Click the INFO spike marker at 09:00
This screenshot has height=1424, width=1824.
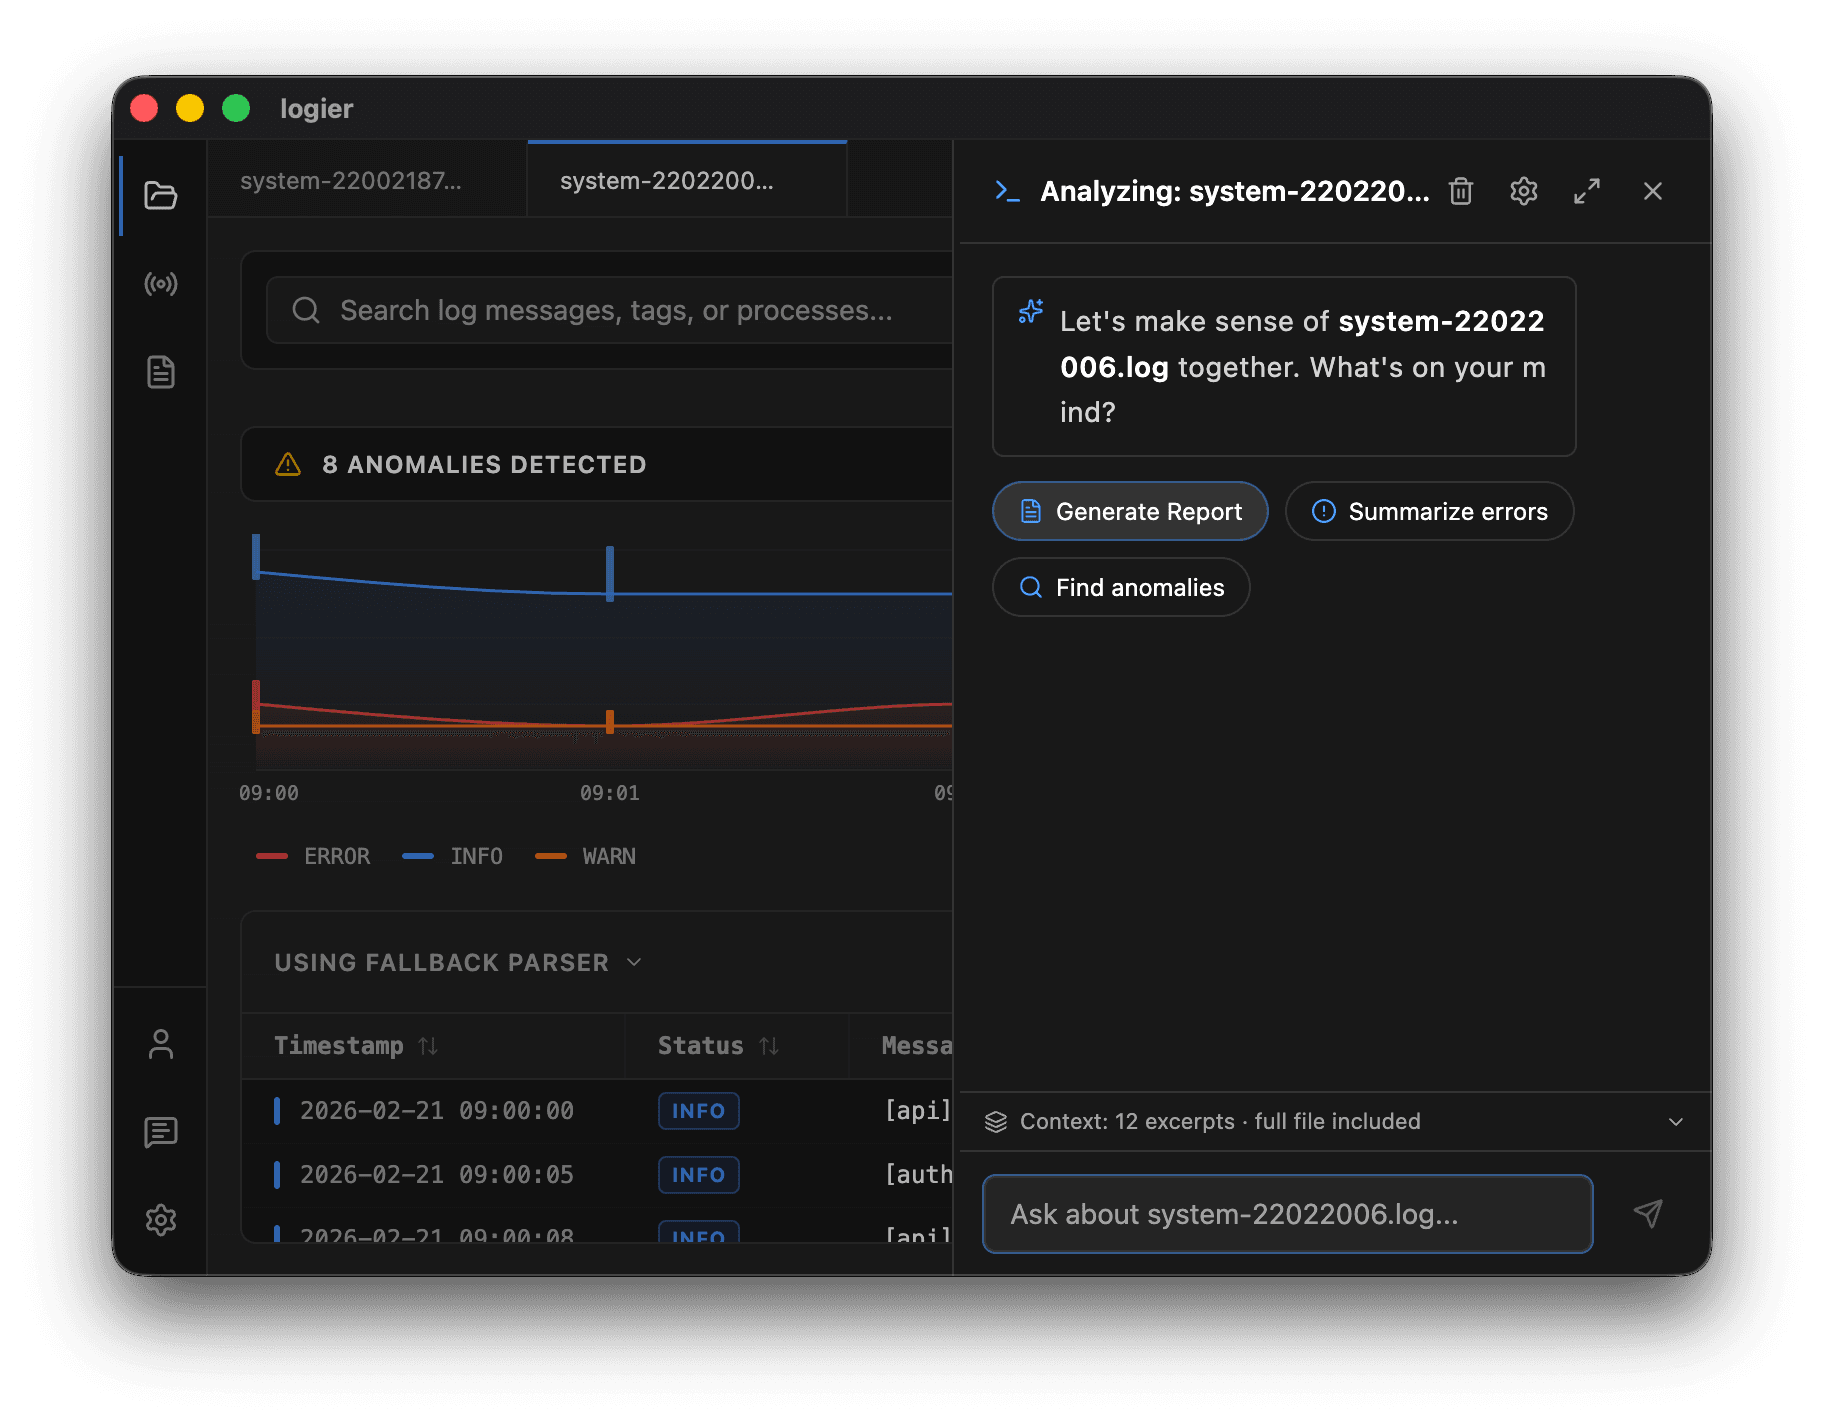pyautogui.click(x=256, y=556)
